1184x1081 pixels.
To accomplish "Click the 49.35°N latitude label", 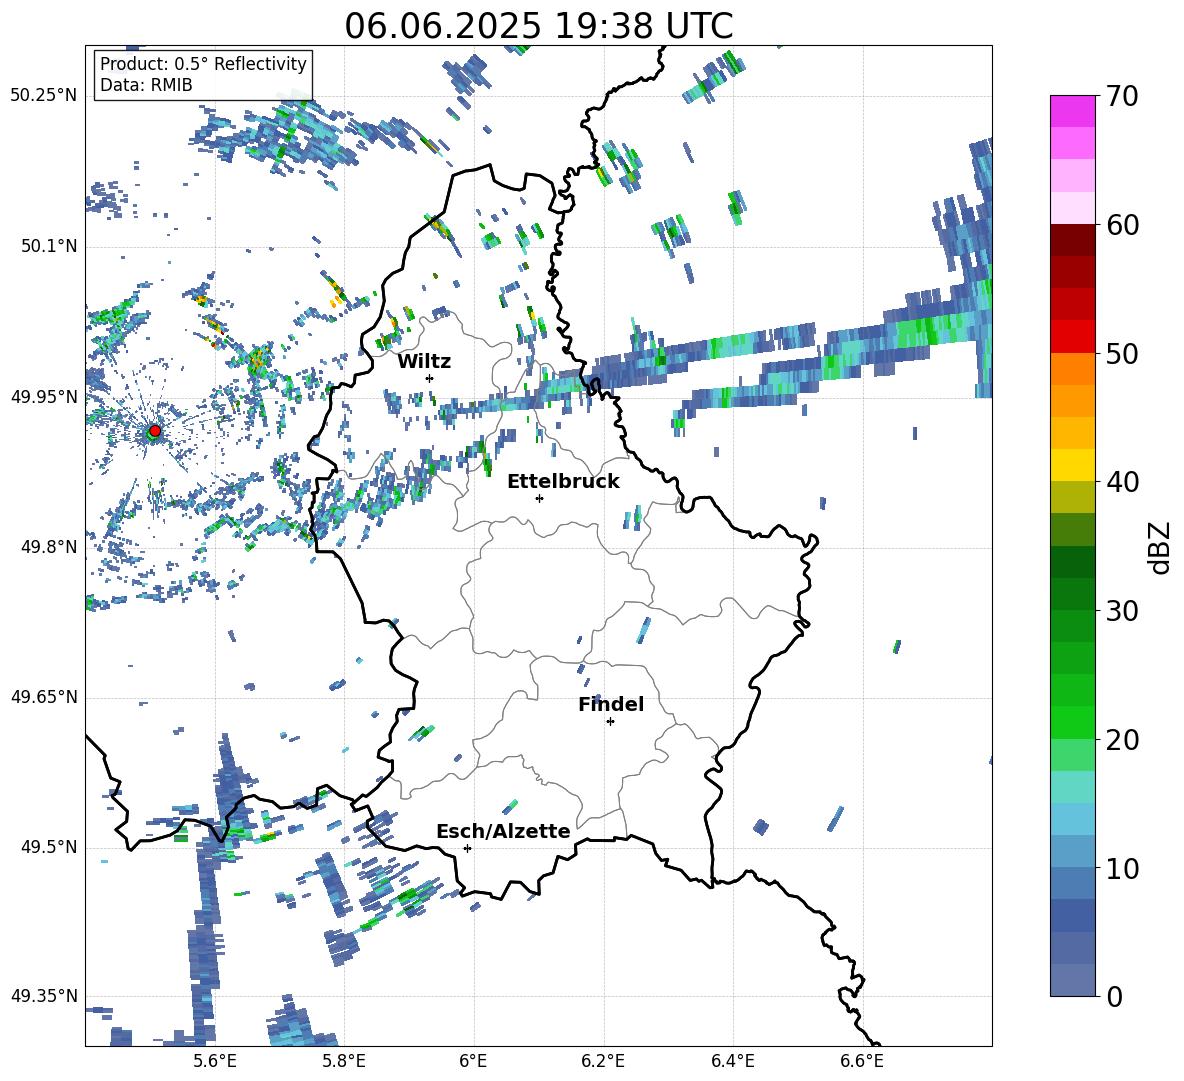I will 44,996.
